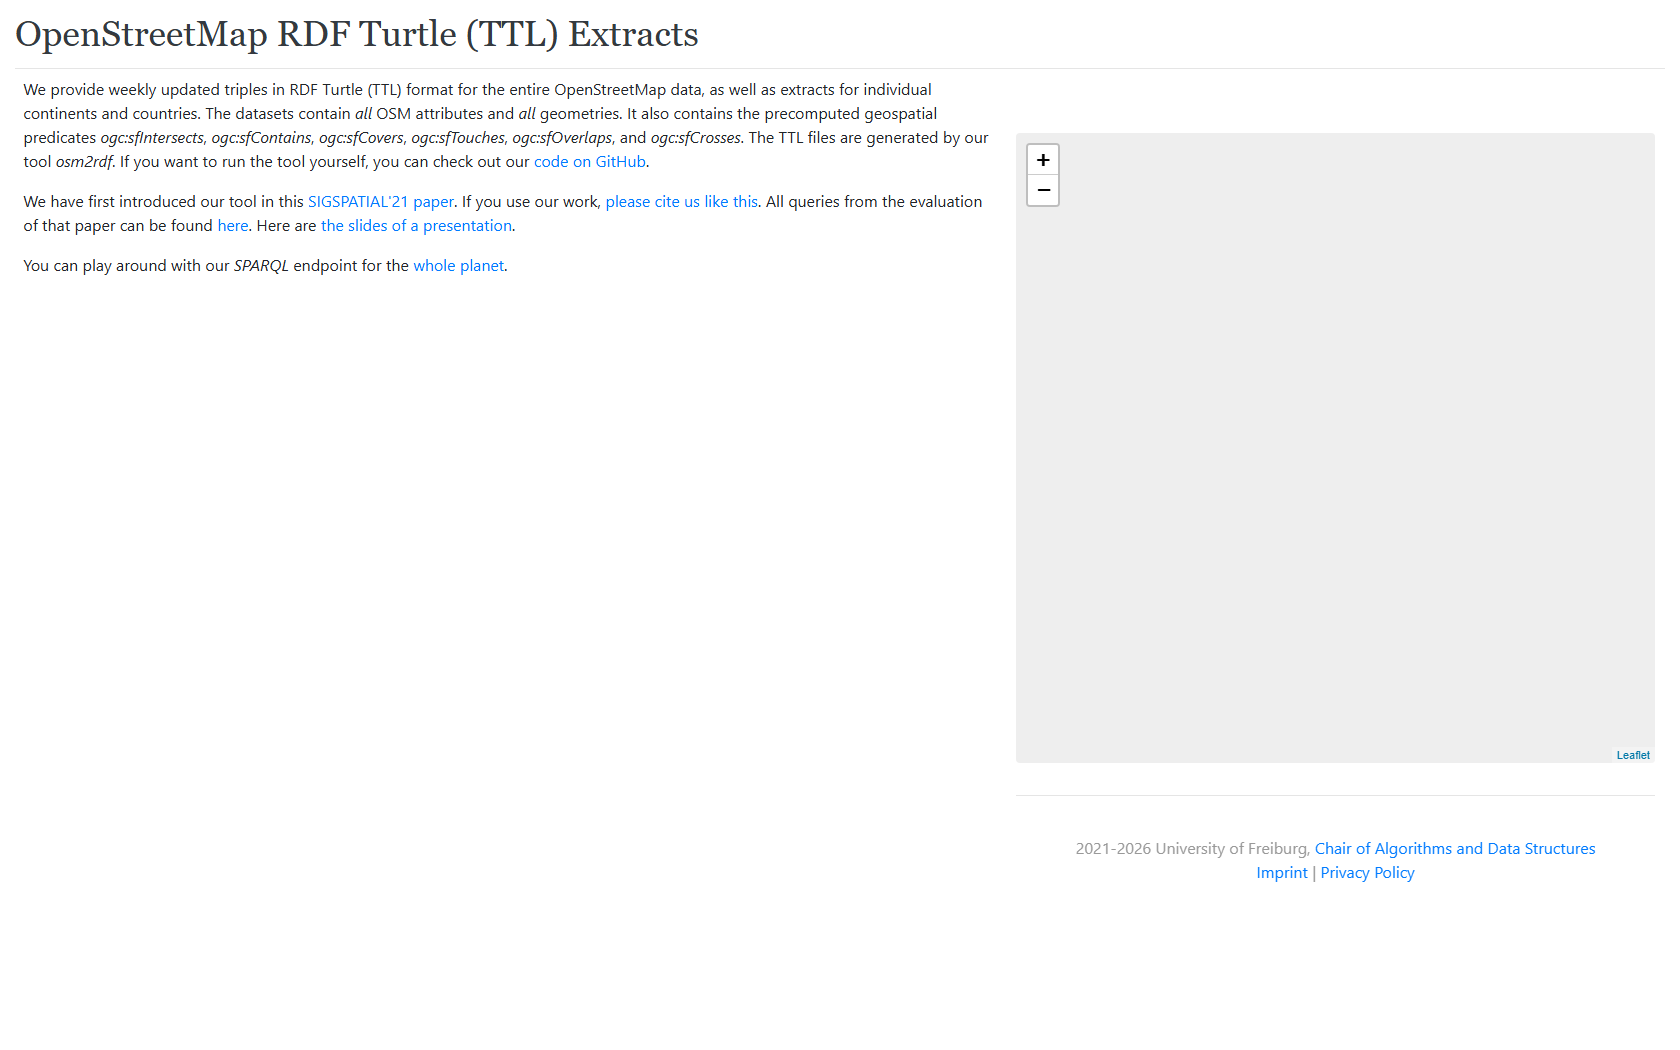Open the evaluation queries 'here' link

tap(233, 226)
